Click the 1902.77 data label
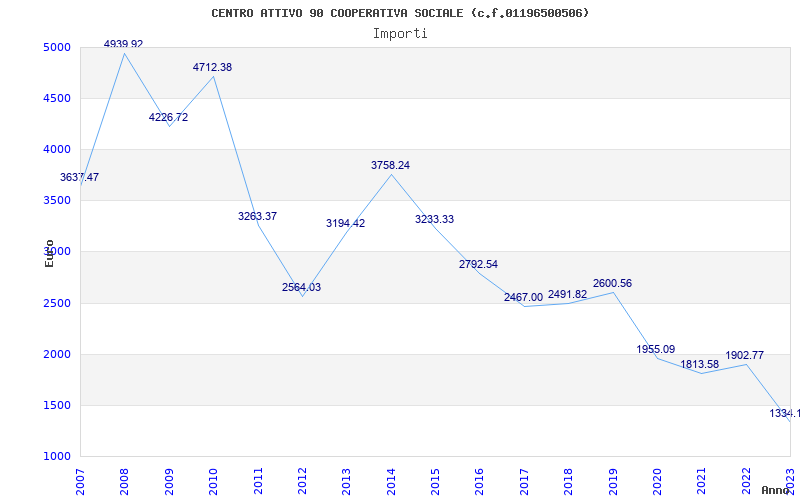Image resolution: width=800 pixels, height=500 pixels. 744,355
